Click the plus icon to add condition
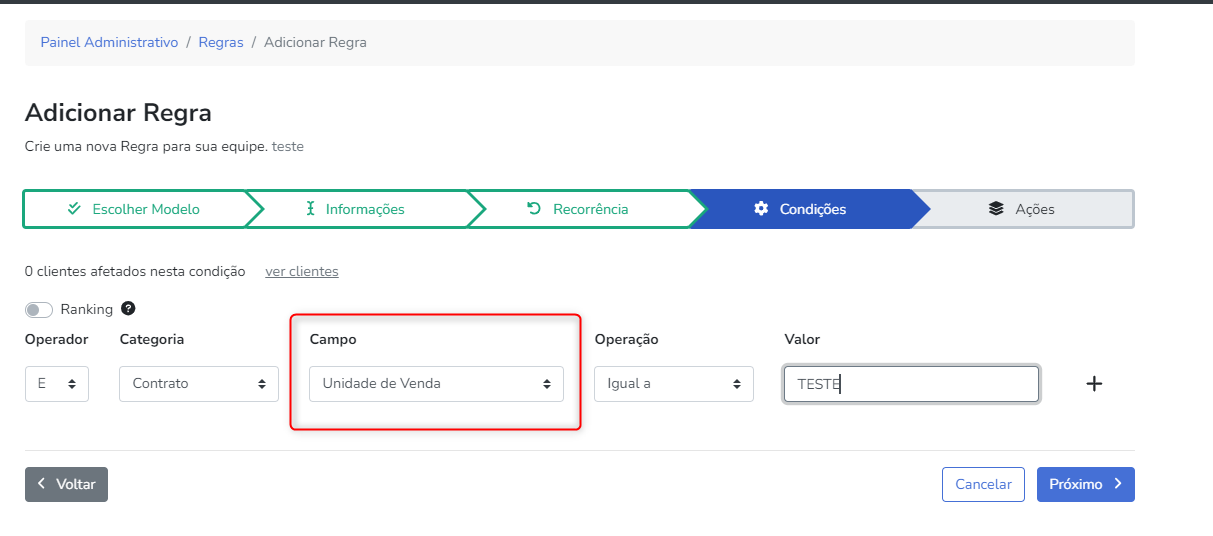 (x=1094, y=384)
